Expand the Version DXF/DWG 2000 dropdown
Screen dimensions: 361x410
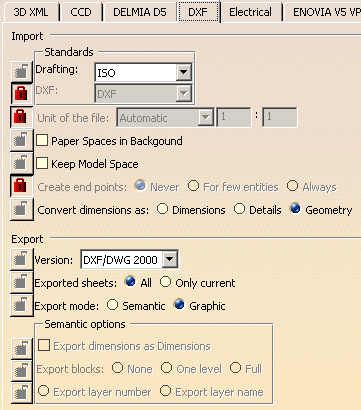pos(170,259)
